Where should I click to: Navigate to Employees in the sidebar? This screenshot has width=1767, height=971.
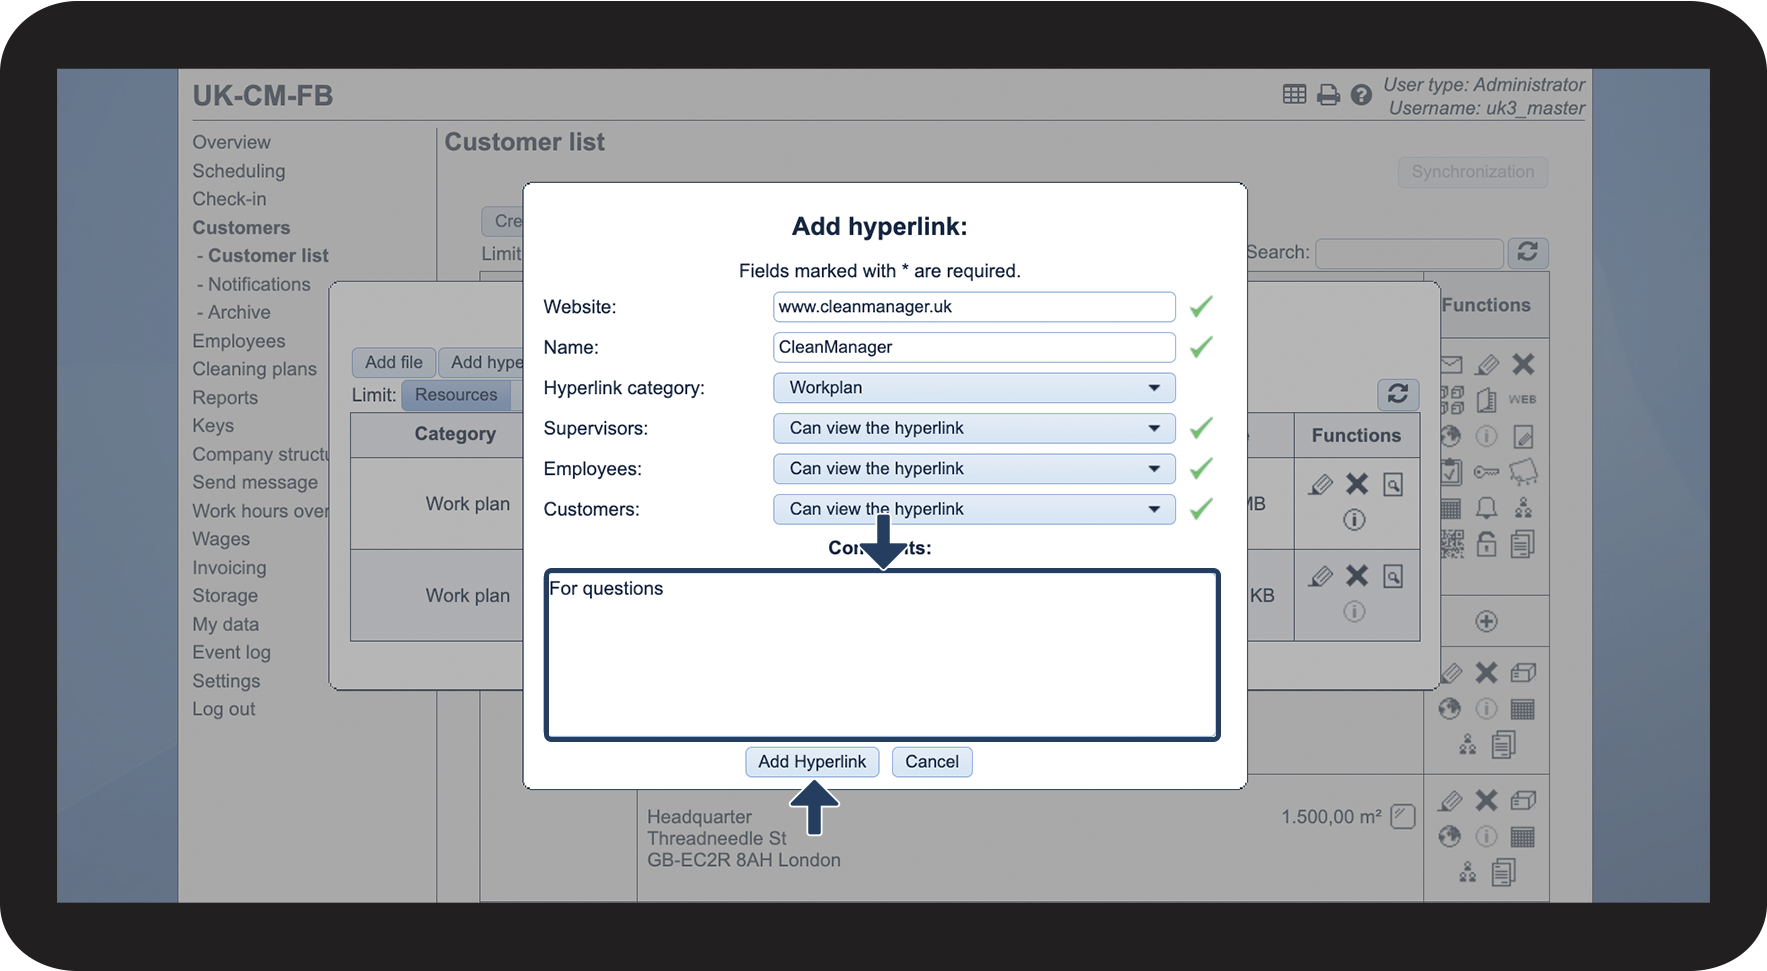(239, 341)
